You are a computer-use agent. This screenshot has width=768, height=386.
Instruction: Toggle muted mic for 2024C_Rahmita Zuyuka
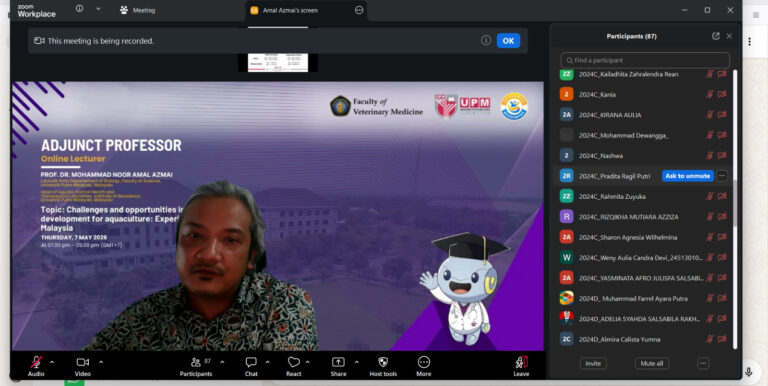point(710,196)
